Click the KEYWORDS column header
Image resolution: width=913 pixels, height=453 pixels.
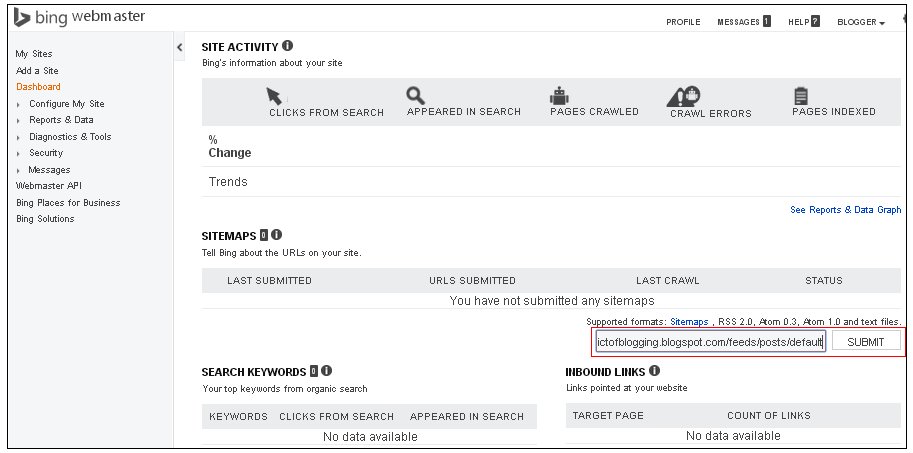[238, 416]
